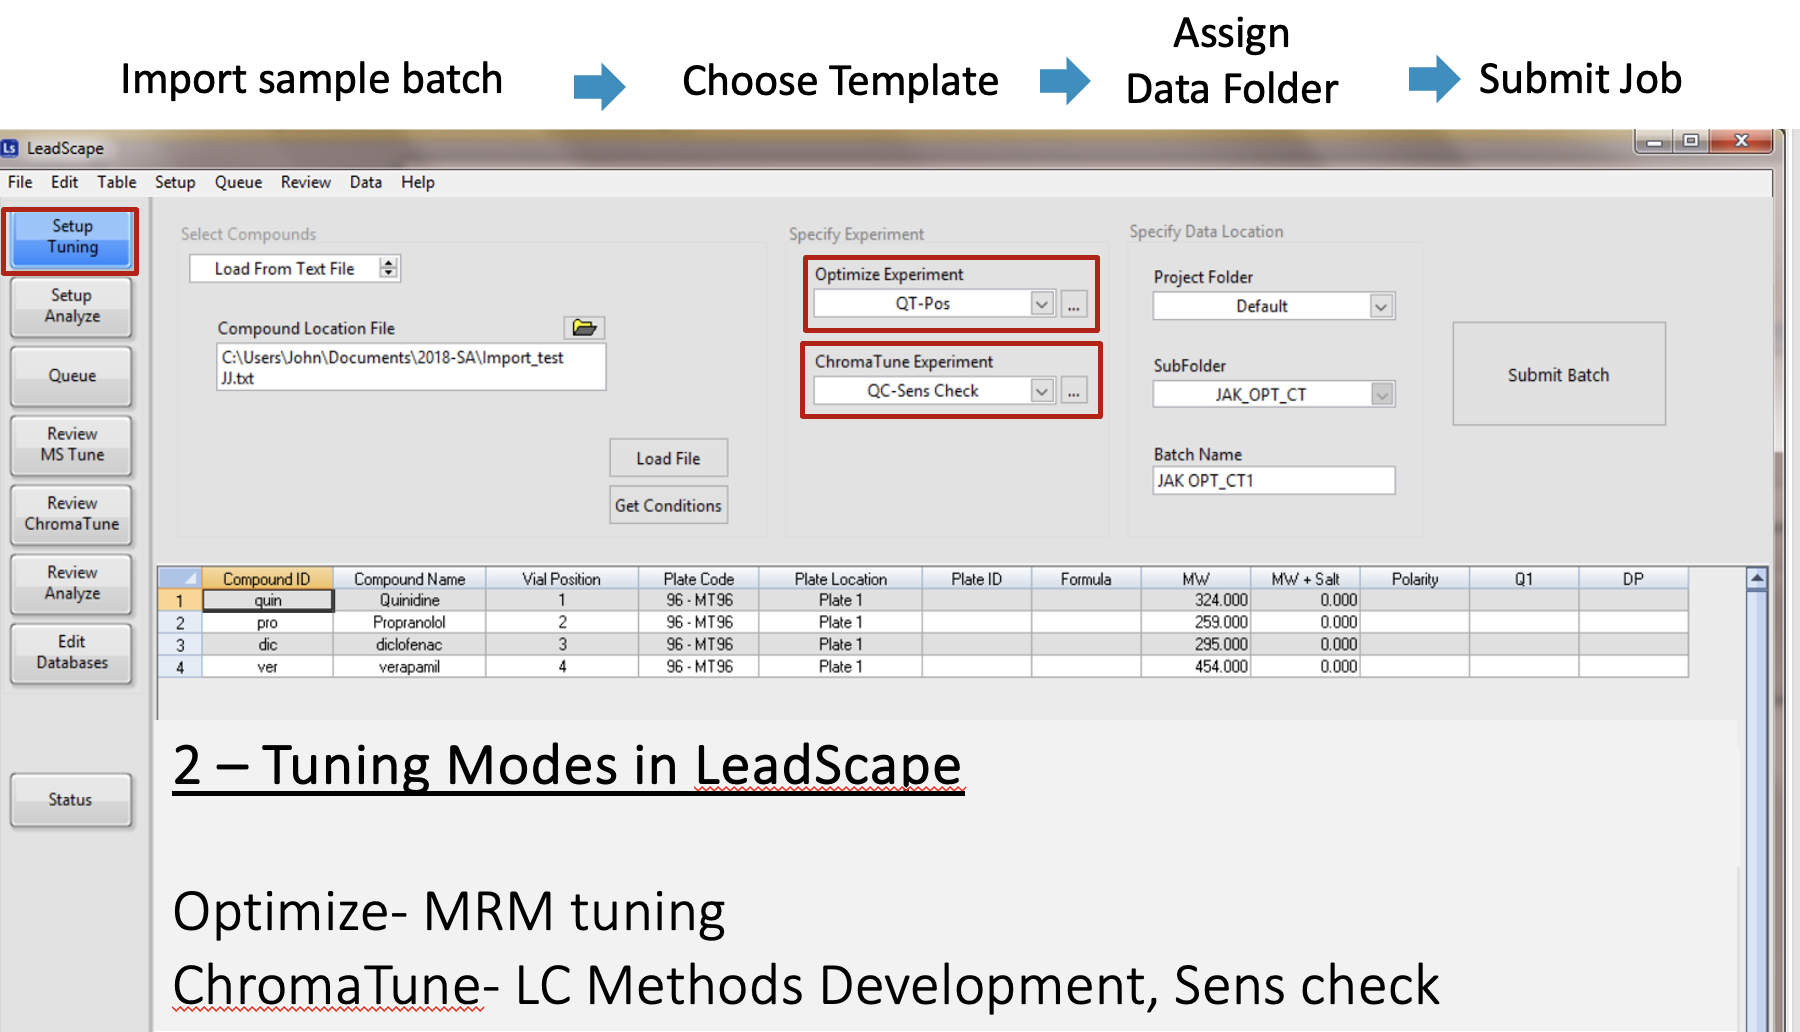Open Edit Databases in sidebar

click(71, 652)
